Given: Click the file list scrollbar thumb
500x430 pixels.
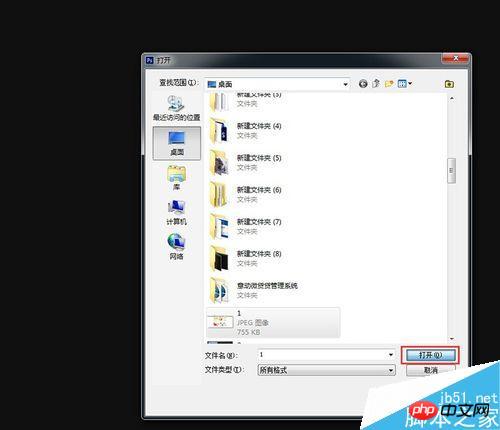Looking at the screenshot, I should 451,171.
